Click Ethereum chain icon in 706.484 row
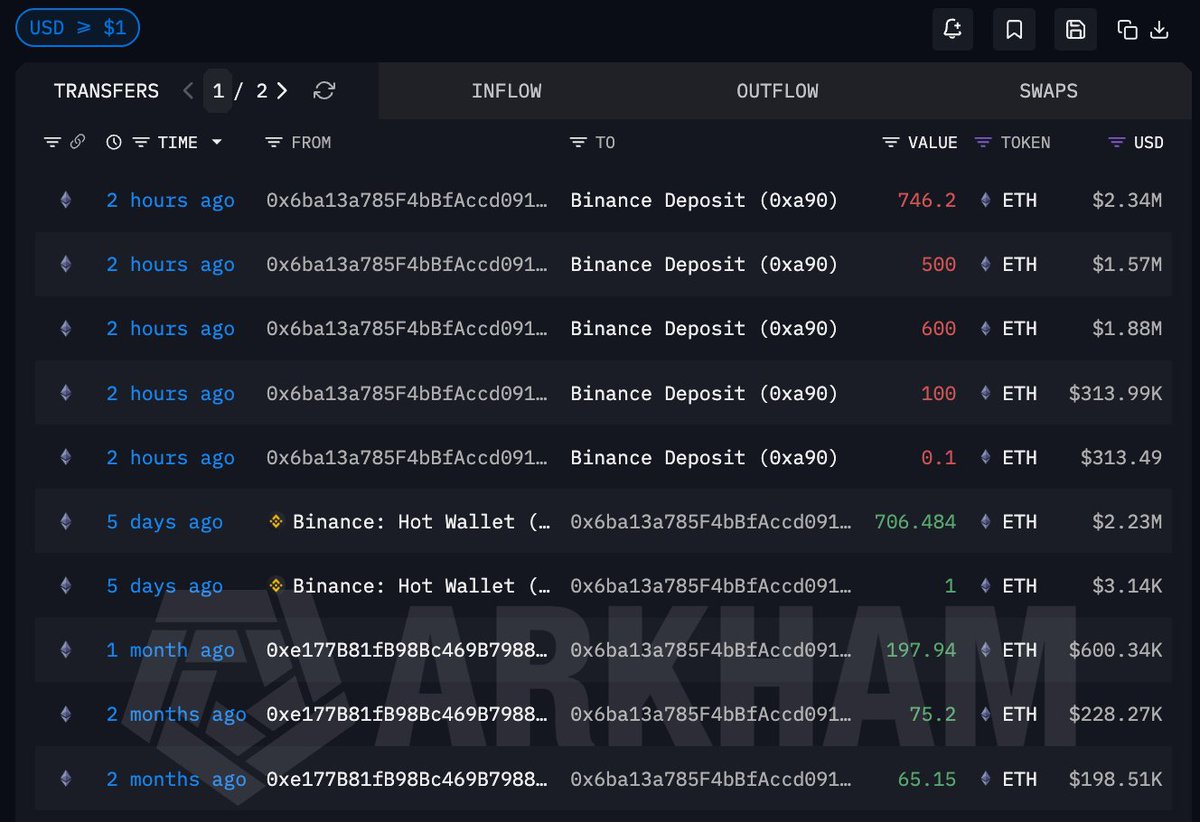The width and height of the screenshot is (1200, 822). [66, 521]
